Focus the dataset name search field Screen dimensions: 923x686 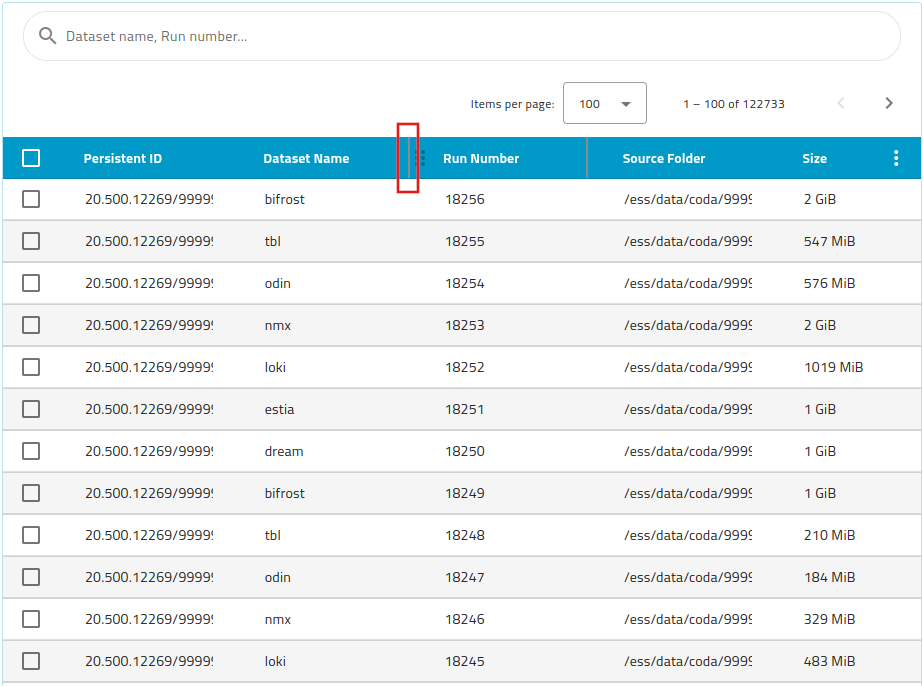pyautogui.click(x=470, y=36)
